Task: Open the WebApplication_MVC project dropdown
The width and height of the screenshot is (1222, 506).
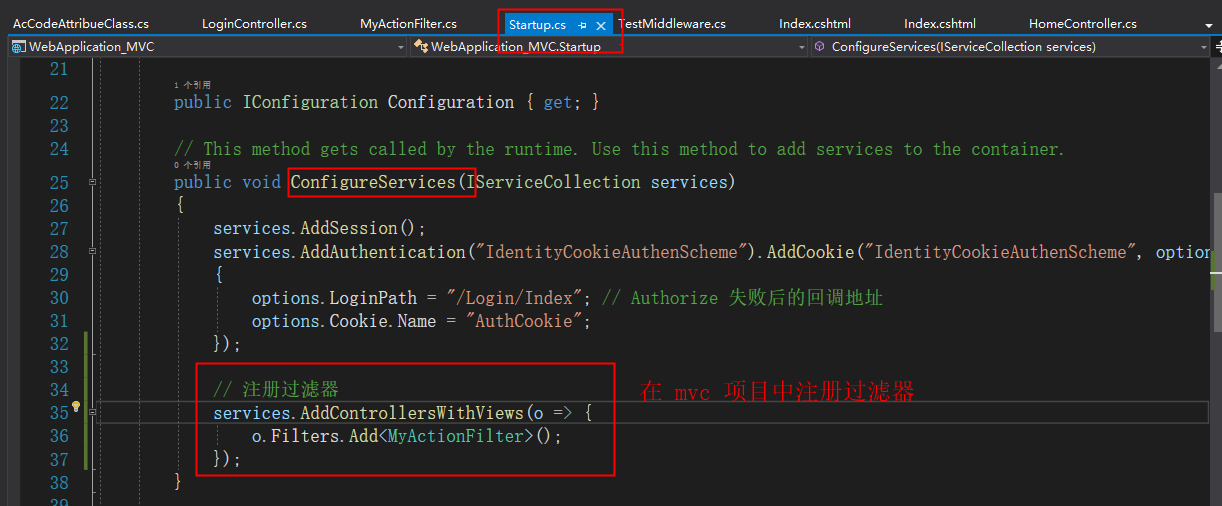Action: tap(401, 47)
